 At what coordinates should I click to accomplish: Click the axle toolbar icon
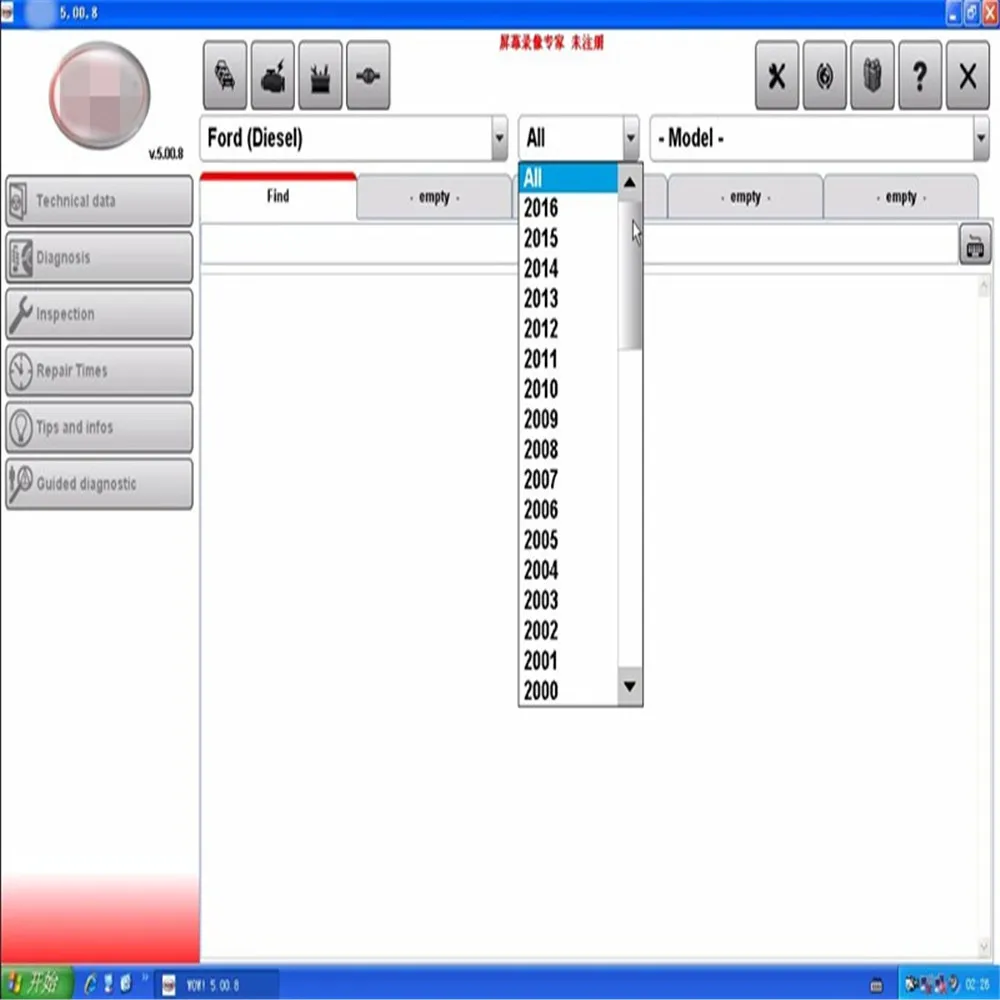tap(368, 75)
